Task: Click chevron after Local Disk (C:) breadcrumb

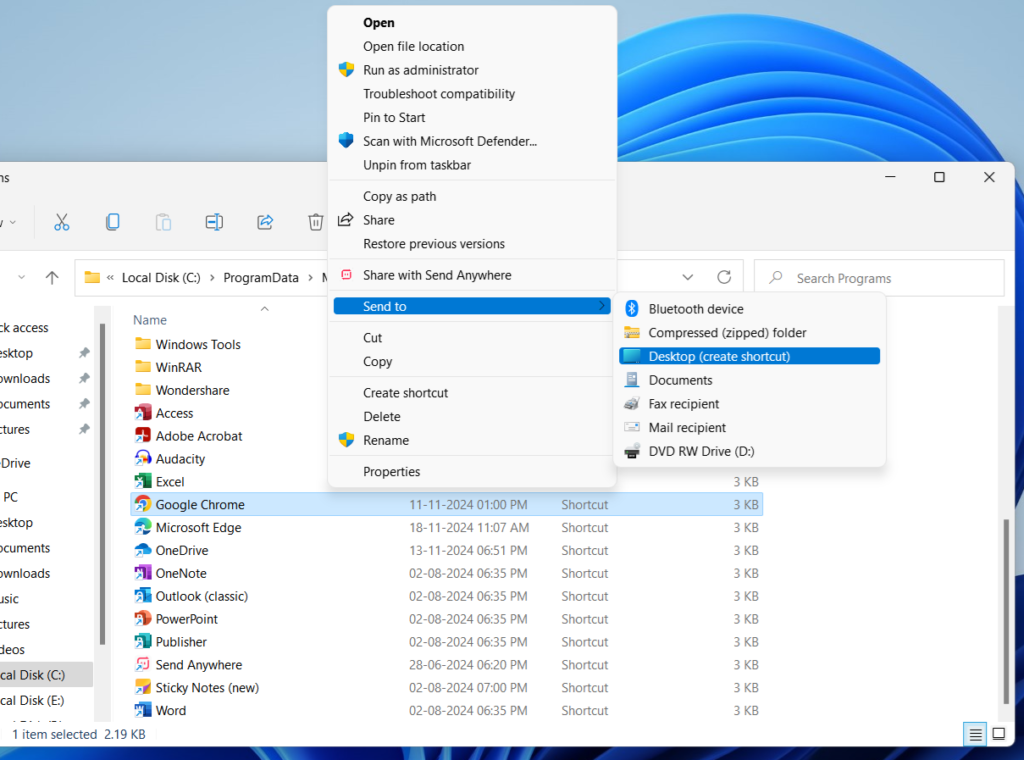Action: pos(212,278)
